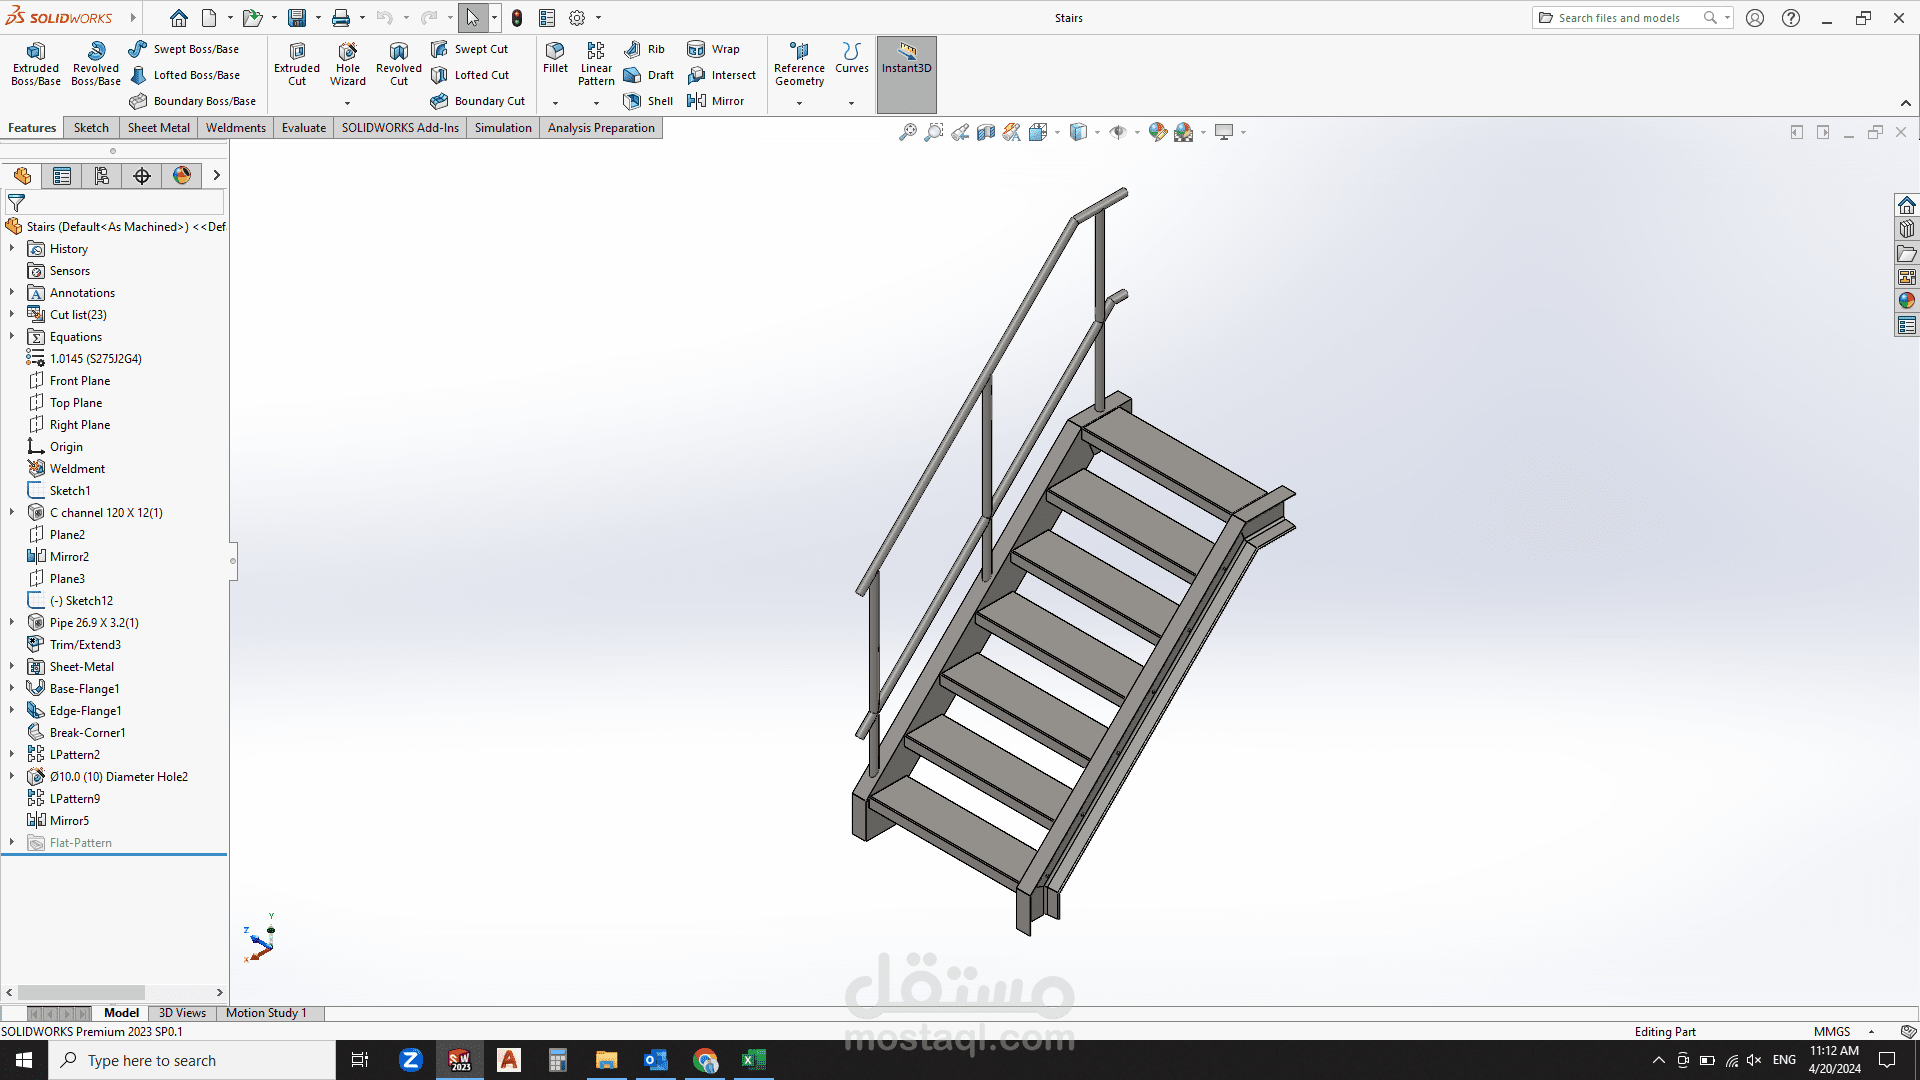Image resolution: width=1920 pixels, height=1080 pixels.
Task: Switch to the Evaluate ribbon tab
Action: [304, 128]
